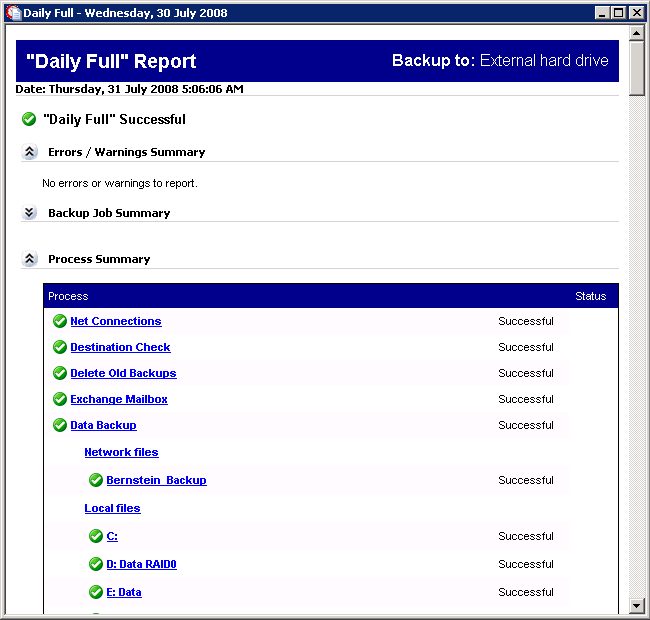Image resolution: width=650 pixels, height=620 pixels.
Task: Click "No errors or warnings to report." text
Action: (120, 183)
